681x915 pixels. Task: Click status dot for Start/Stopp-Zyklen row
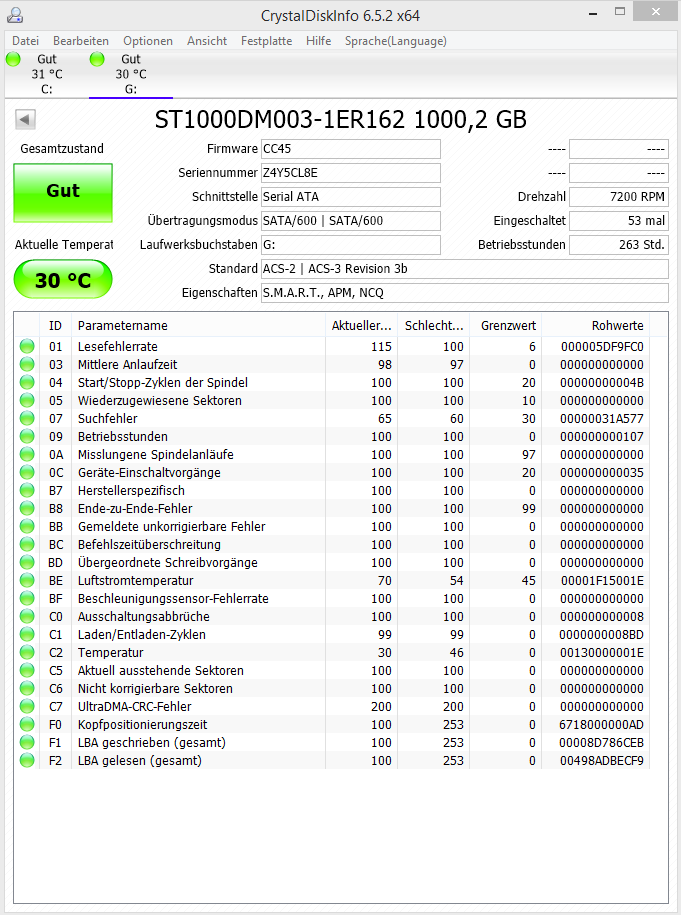point(27,382)
